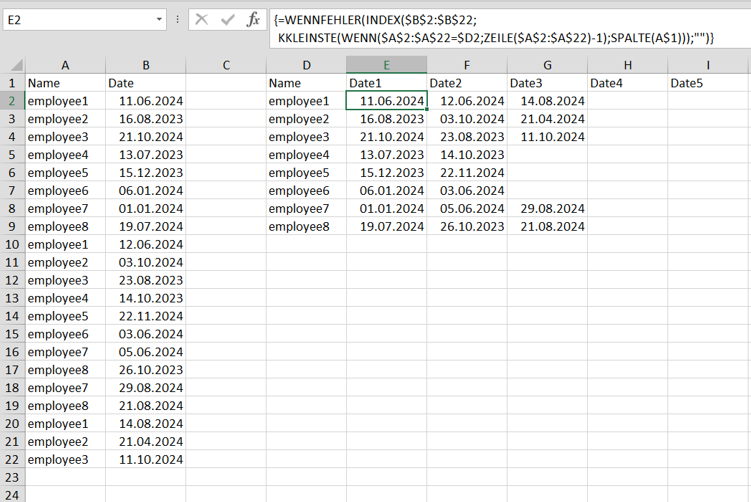Image resolution: width=751 pixels, height=502 pixels.
Task: Select cell B17 with 26.10.2023
Action: pos(146,370)
